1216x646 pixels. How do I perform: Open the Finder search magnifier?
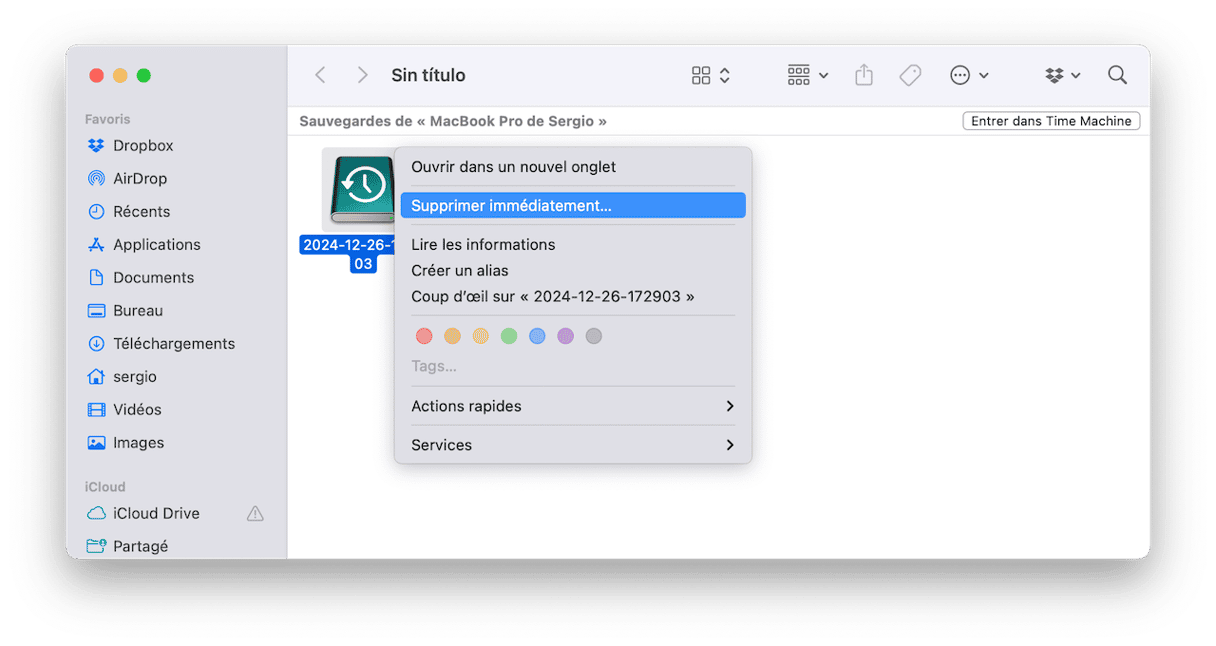pos(1117,75)
